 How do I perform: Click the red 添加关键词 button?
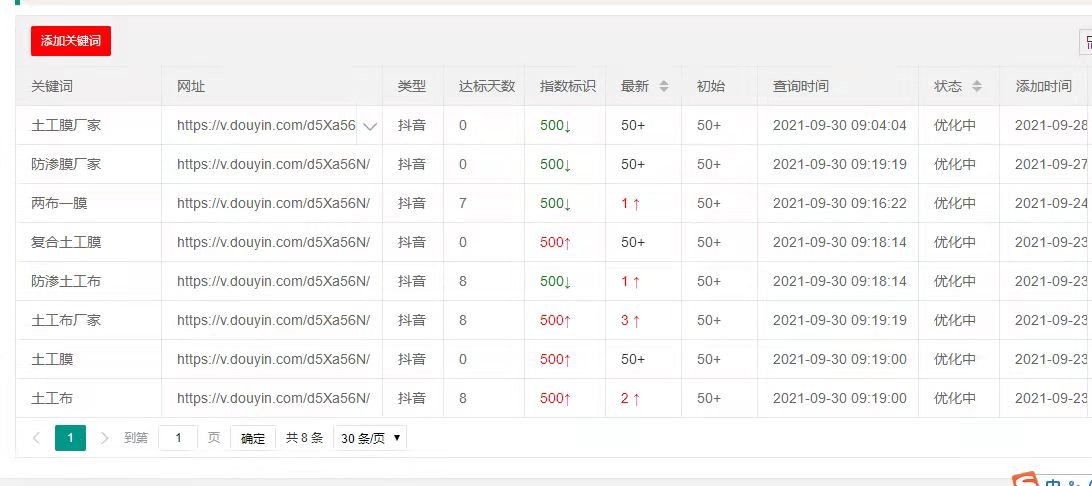[71, 41]
